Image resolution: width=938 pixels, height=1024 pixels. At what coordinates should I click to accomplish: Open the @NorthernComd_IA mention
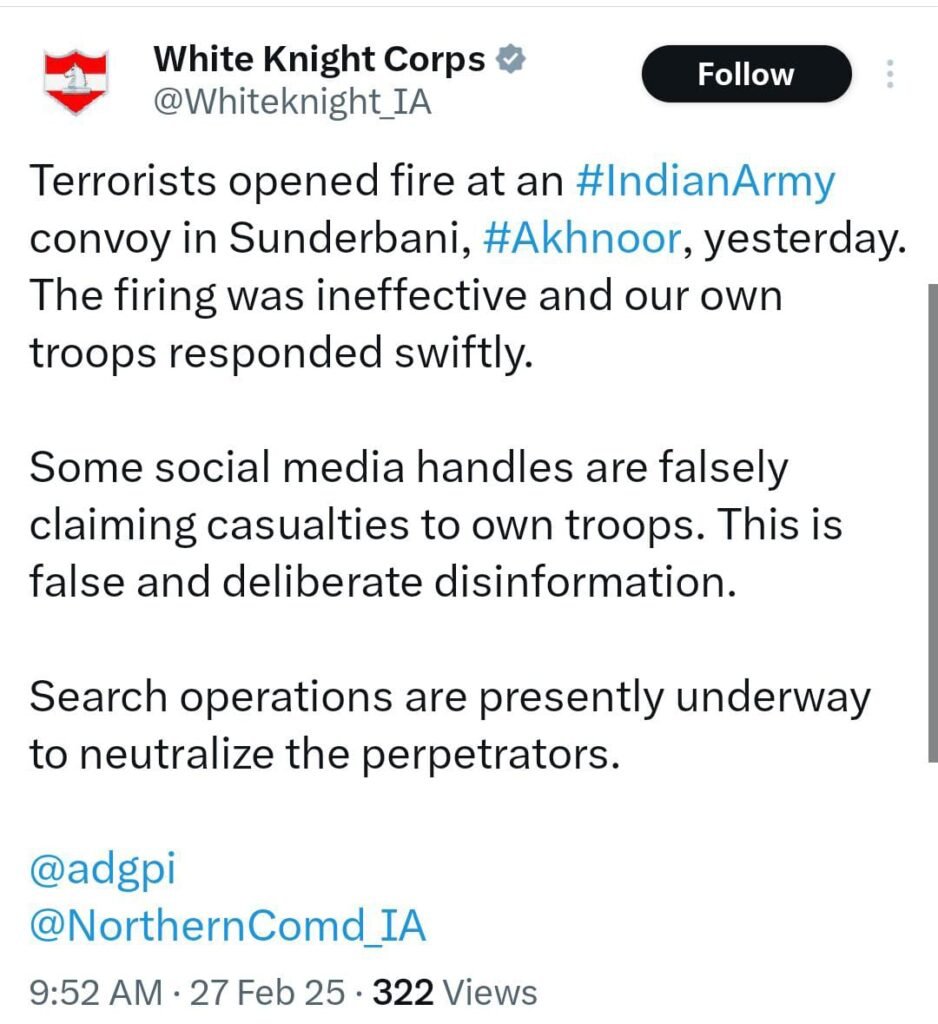[x=228, y=927]
